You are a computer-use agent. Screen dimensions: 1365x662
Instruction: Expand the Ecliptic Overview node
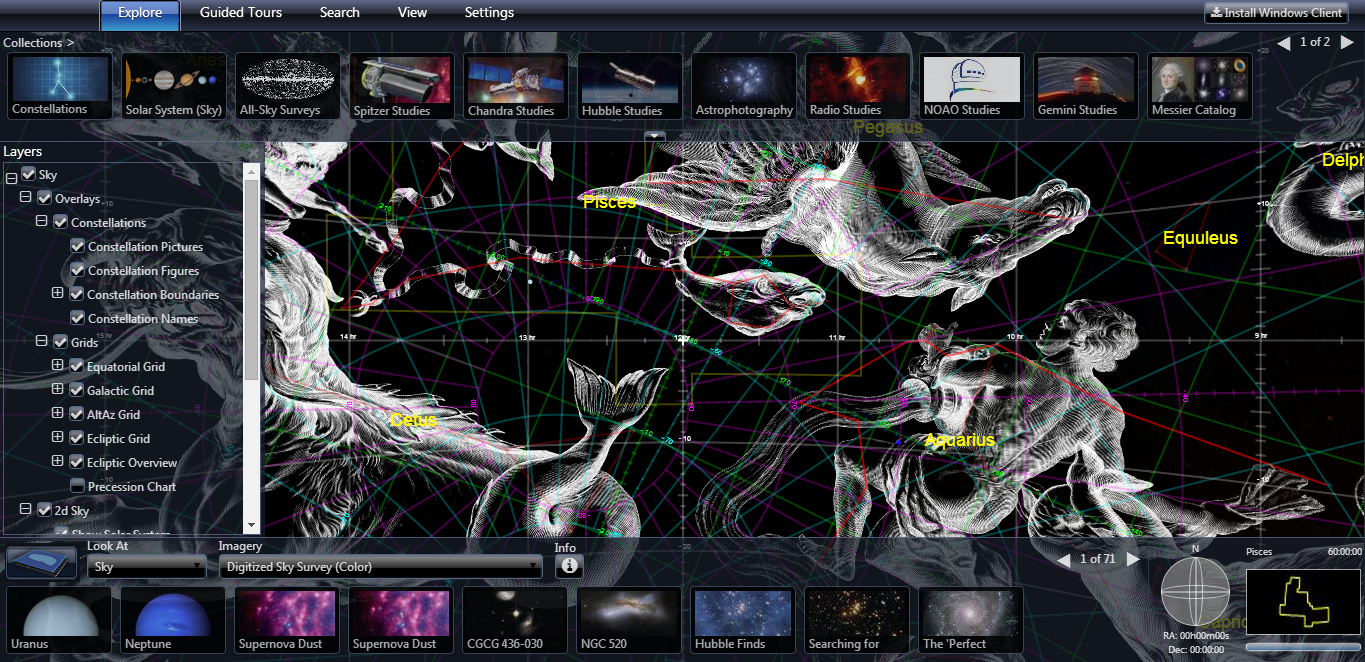click(x=57, y=461)
